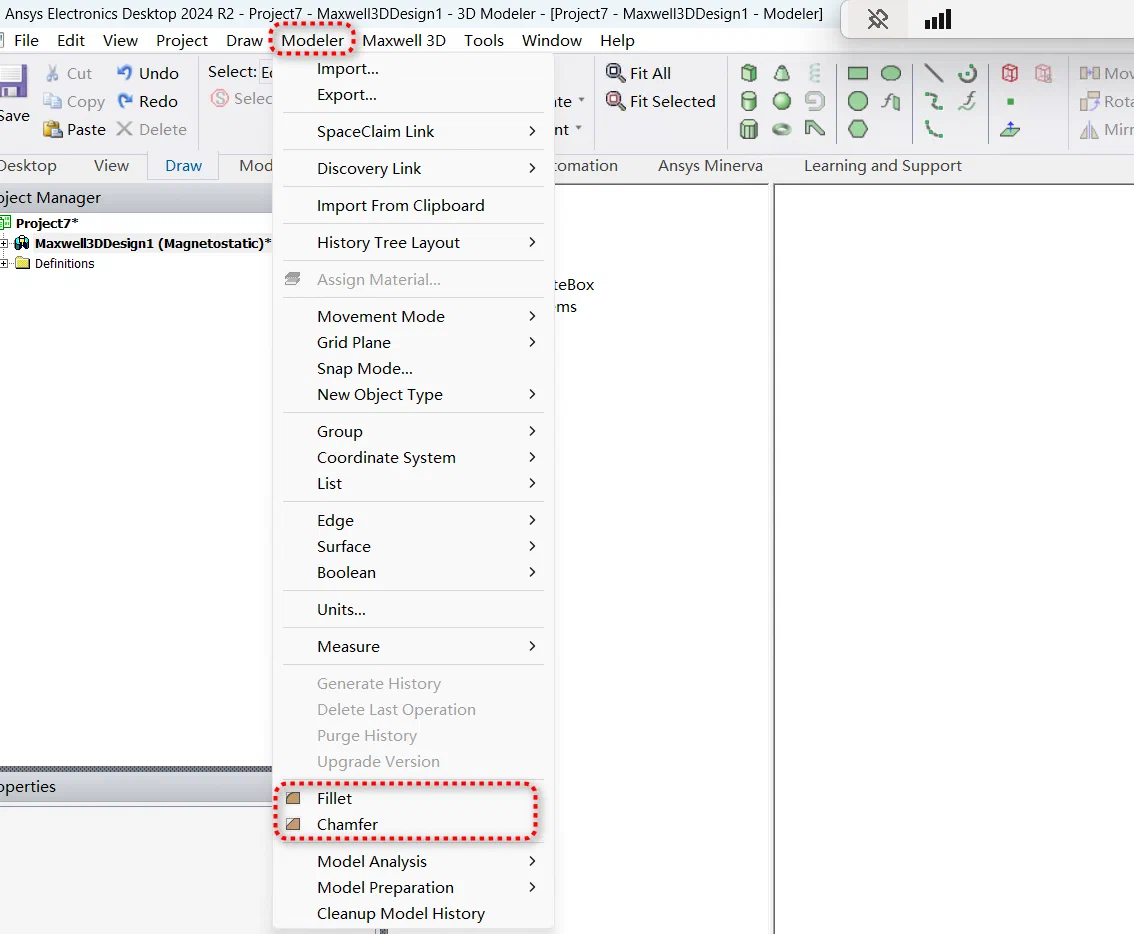Open the Coordinate System submenu
This screenshot has height=934, width=1134.
pos(413,457)
